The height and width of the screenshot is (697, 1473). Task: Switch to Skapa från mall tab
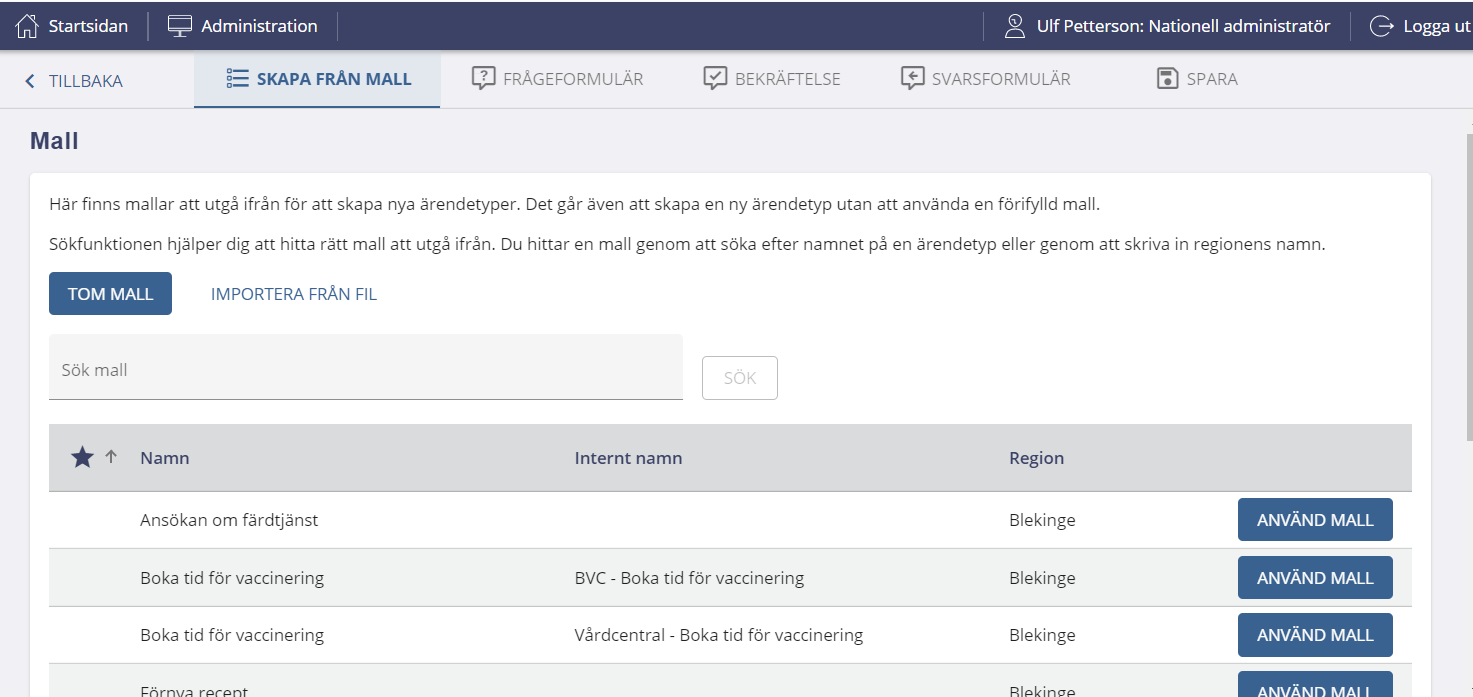(318, 79)
